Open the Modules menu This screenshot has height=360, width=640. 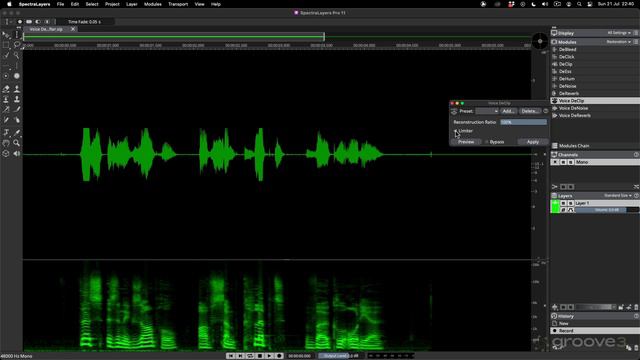(153, 4)
